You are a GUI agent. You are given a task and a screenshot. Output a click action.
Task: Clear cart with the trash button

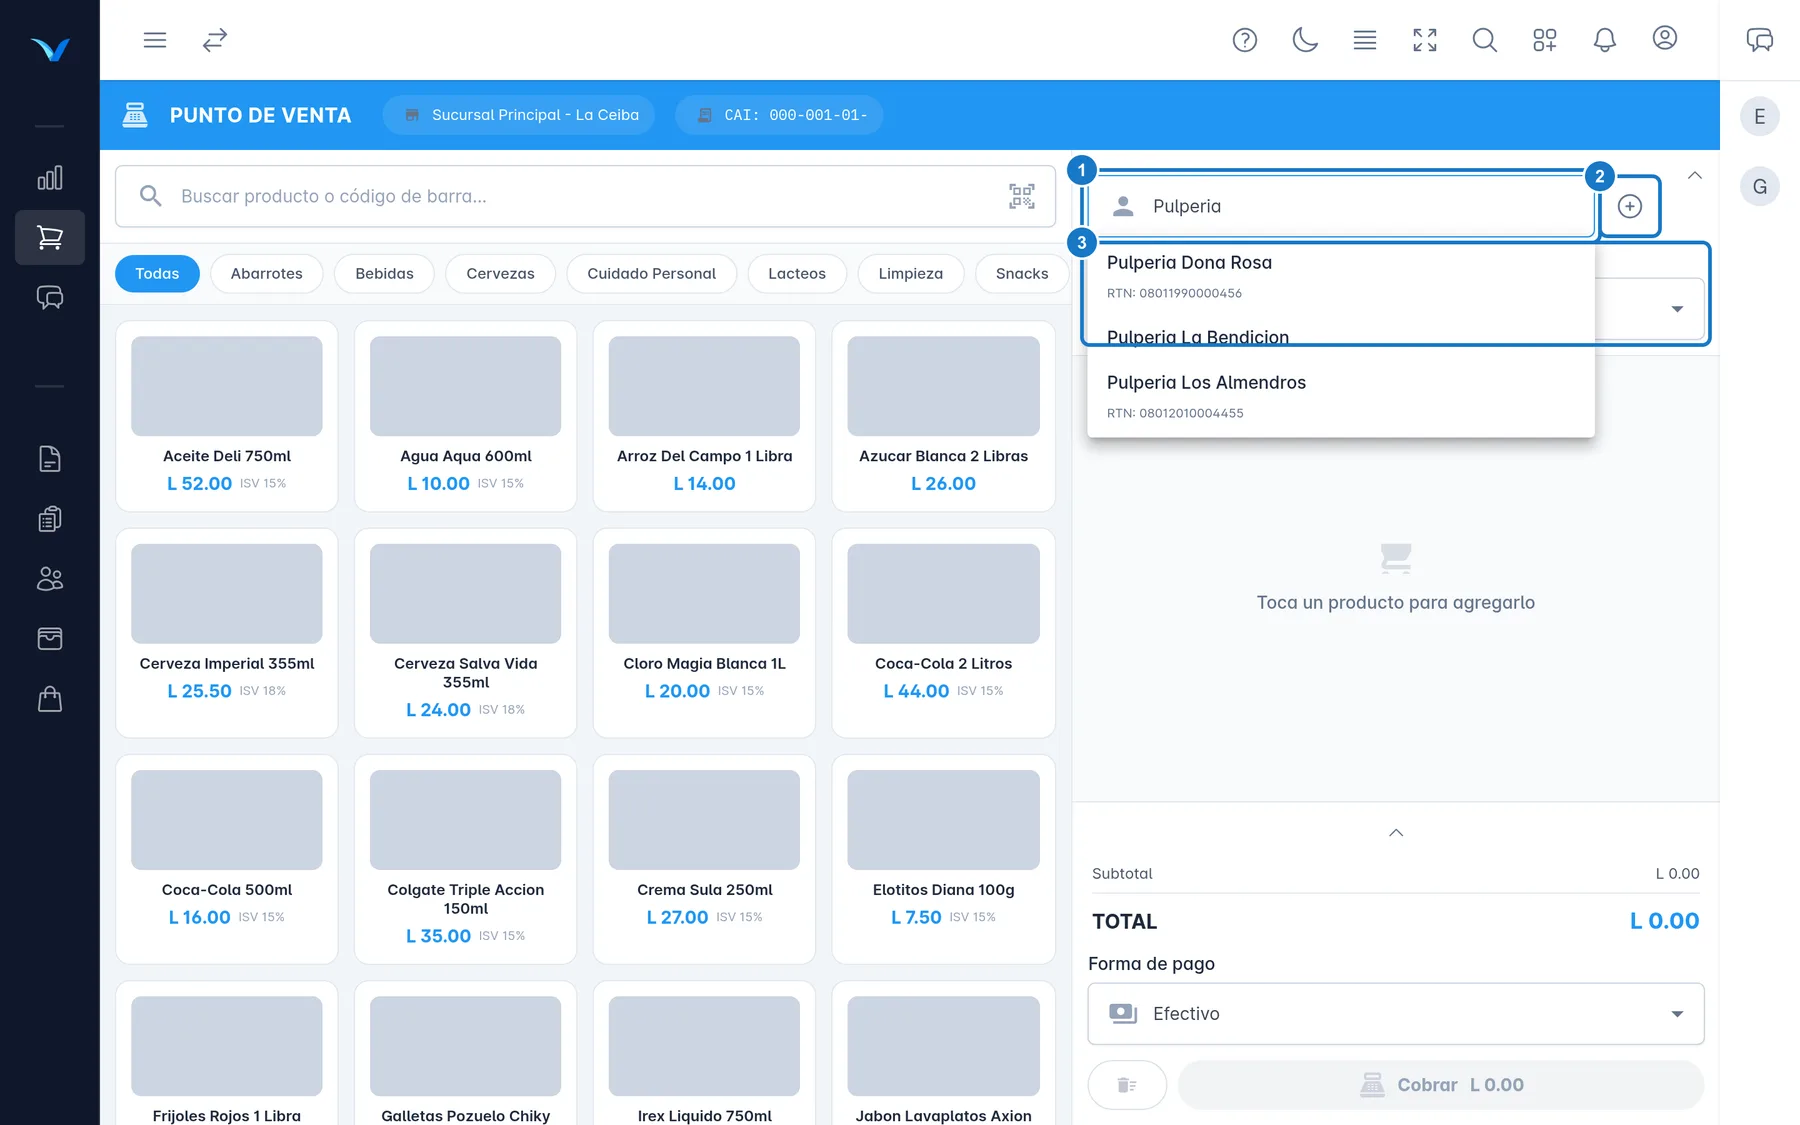(1127, 1085)
